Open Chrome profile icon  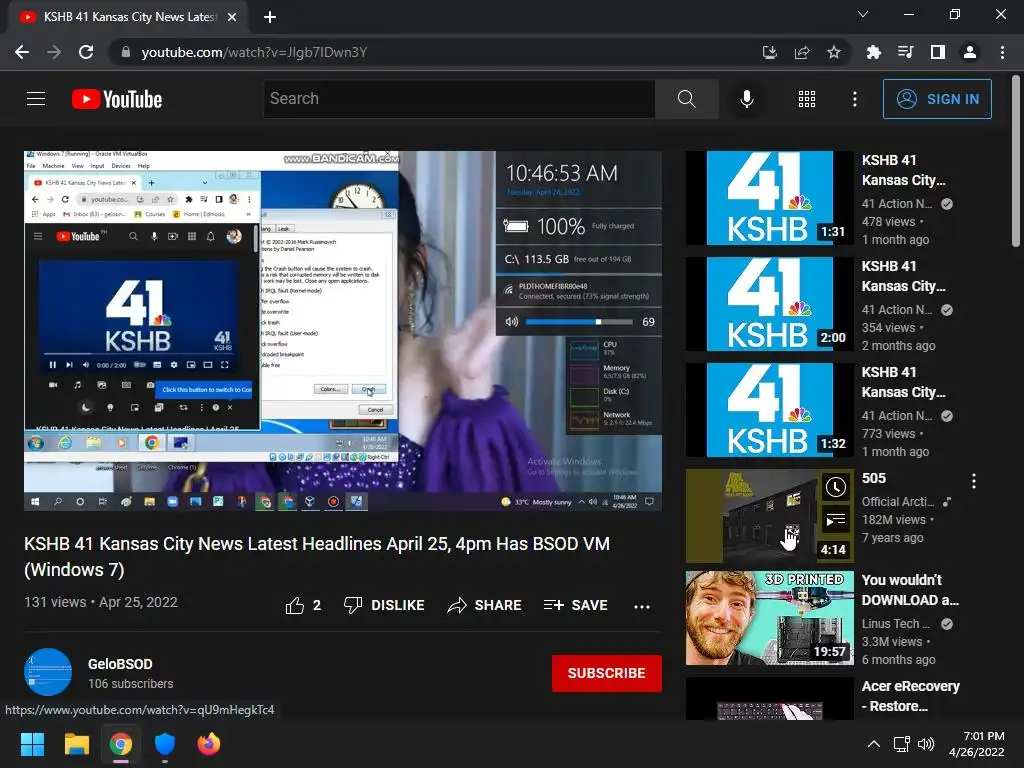(970, 52)
